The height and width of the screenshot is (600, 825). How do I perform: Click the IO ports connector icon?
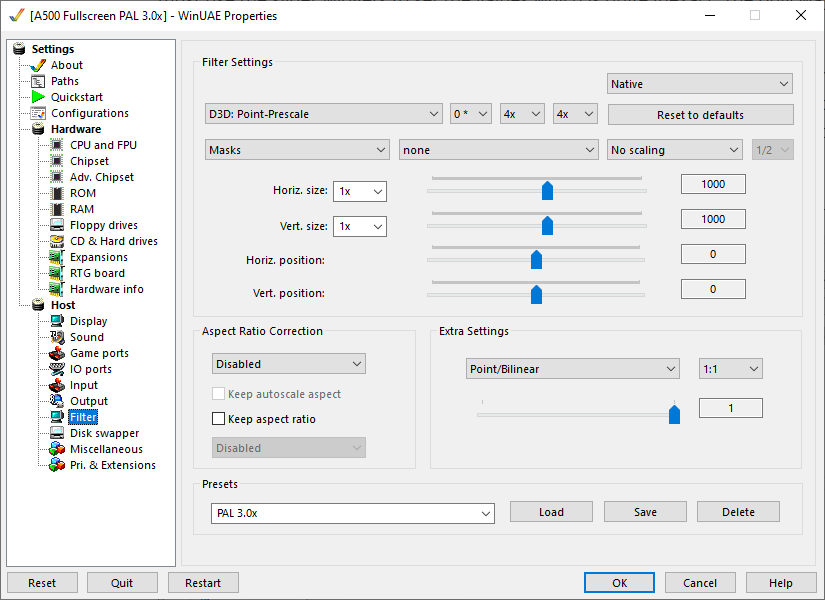pyautogui.click(x=57, y=369)
